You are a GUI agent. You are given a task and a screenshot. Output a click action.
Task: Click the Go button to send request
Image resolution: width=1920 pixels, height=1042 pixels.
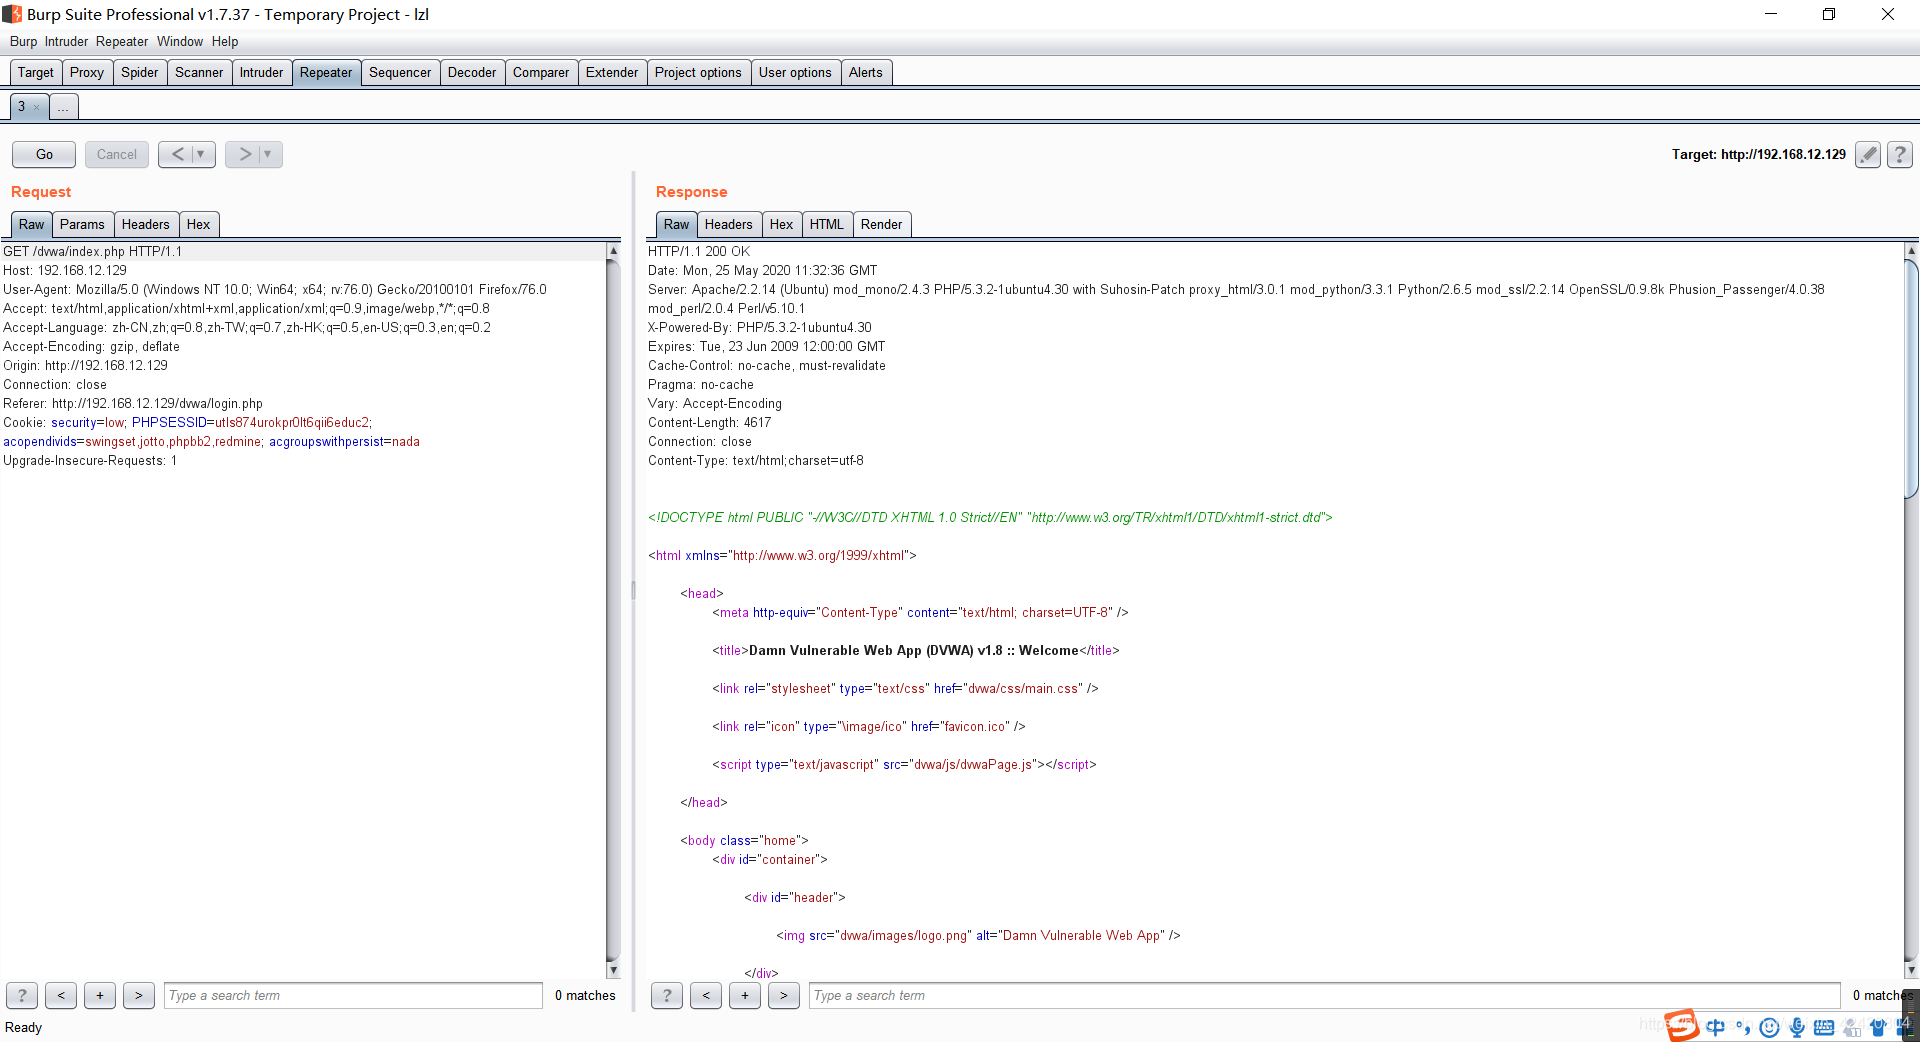44,154
